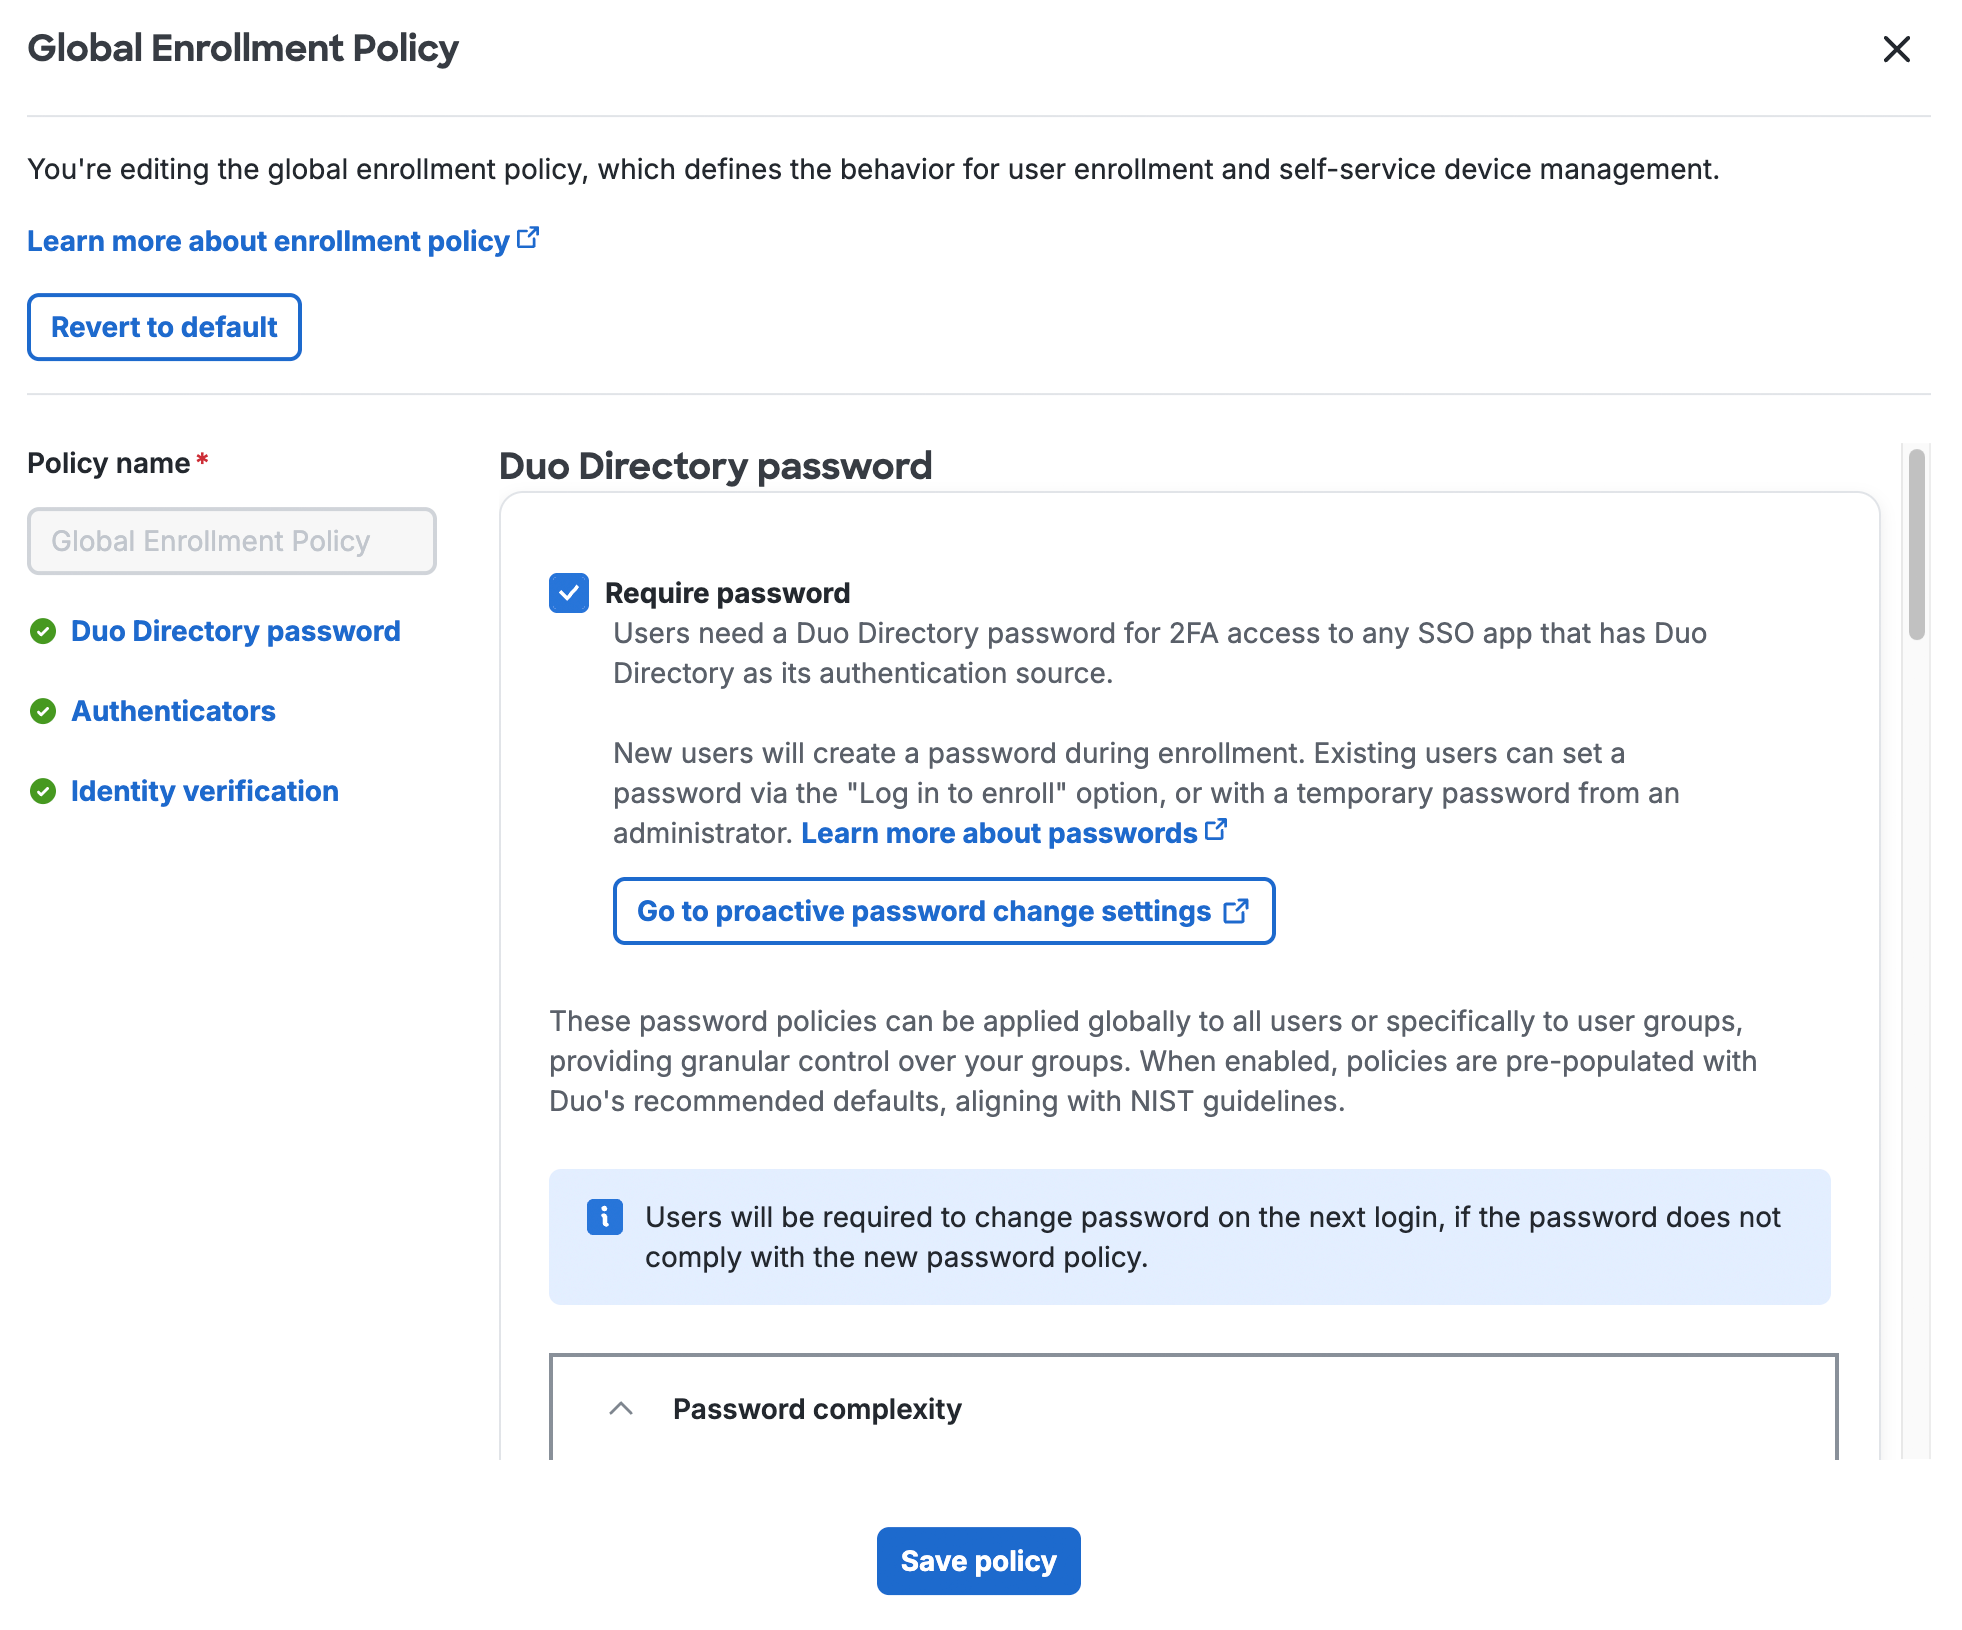Click external link icon inside proactive password settings button
Screen dimensions: 1962x1630
pos(1238,910)
